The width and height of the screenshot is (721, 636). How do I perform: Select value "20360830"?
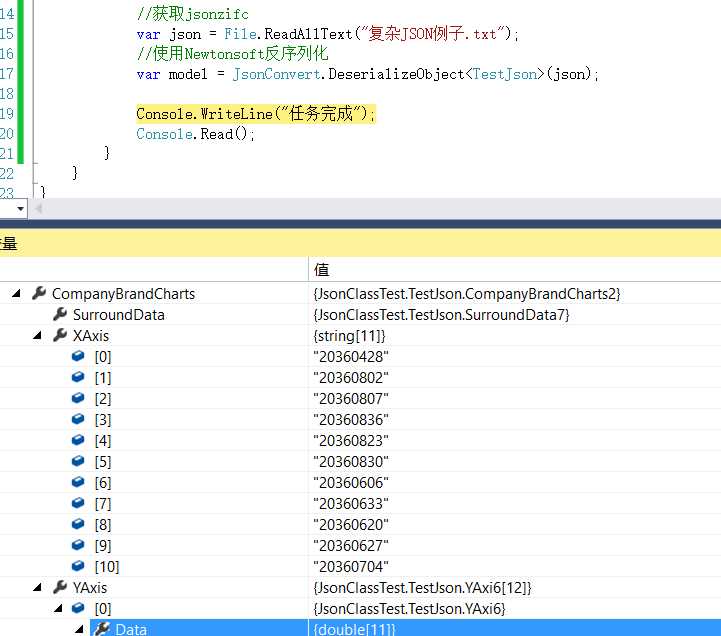pyautogui.click(x=351, y=462)
